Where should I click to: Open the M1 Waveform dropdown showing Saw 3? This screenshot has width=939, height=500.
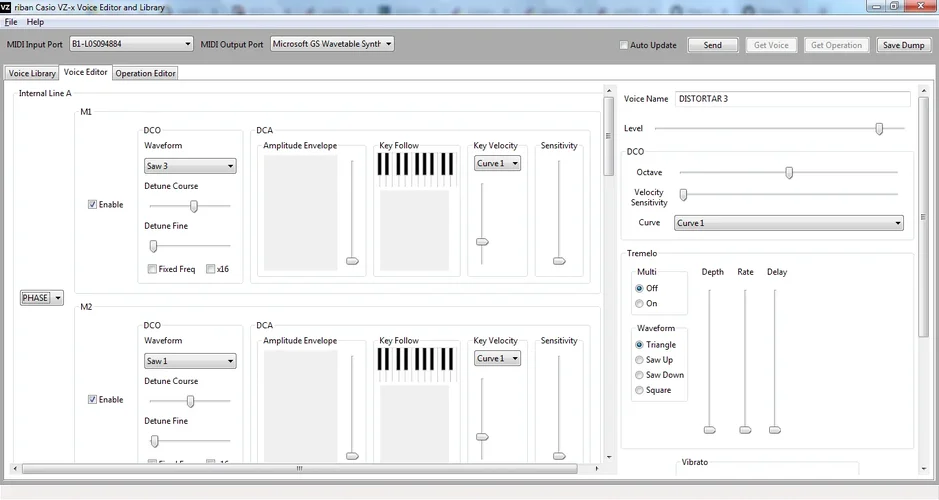coord(190,166)
